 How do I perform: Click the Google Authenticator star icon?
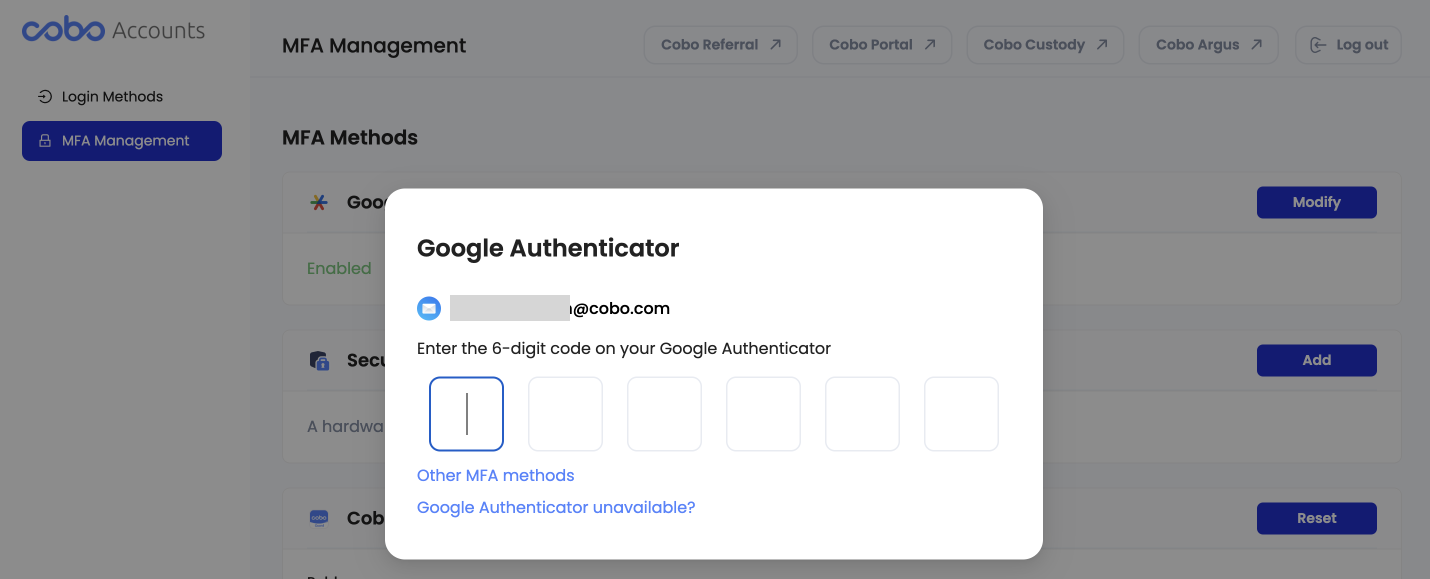(319, 201)
